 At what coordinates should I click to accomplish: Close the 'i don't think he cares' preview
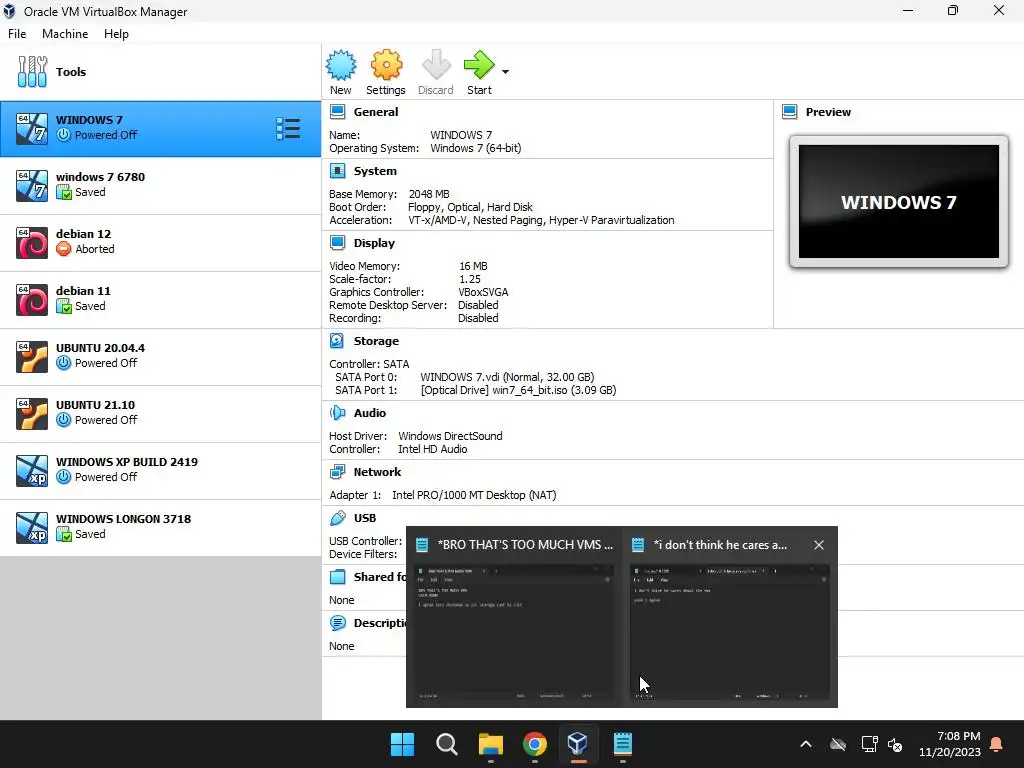[x=819, y=545]
